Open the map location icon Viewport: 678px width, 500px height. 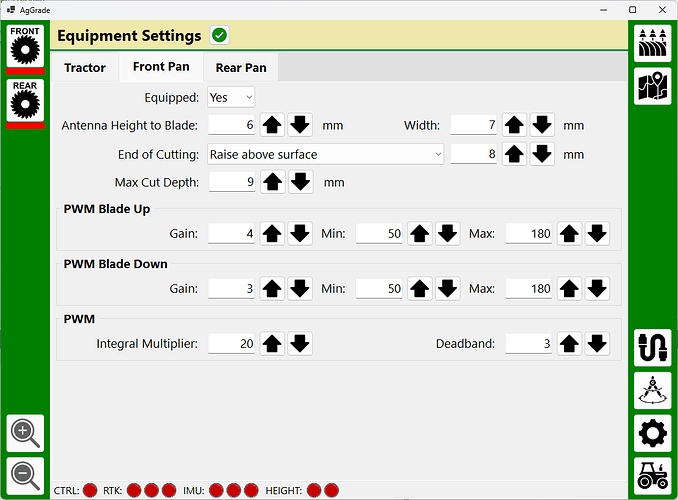[652, 87]
